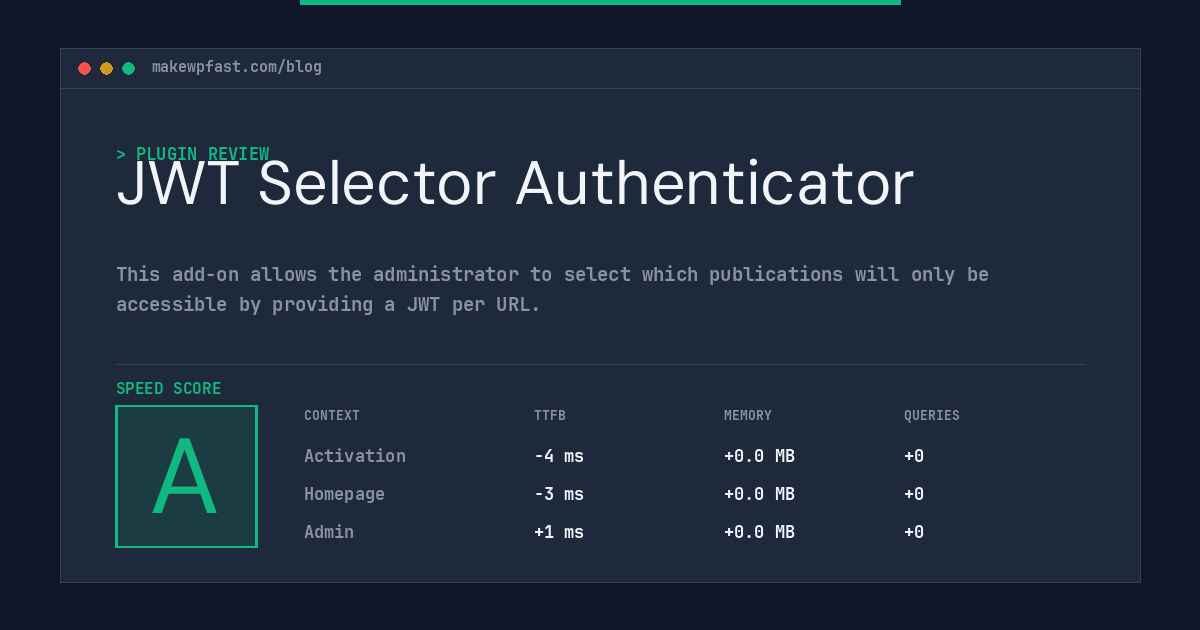Select the Admin row label
The height and width of the screenshot is (630, 1200).
pos(329,532)
